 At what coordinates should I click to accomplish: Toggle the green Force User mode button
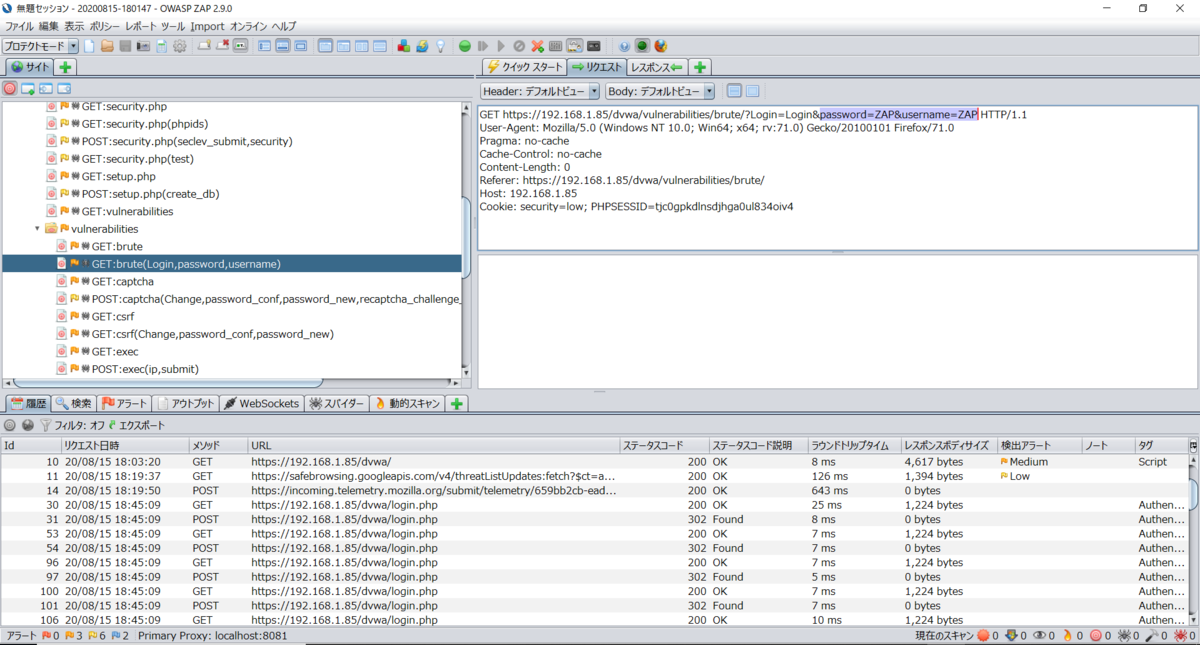641,46
